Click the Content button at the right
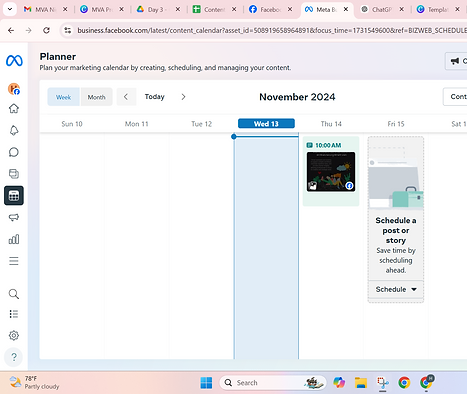467x394 pixels. pos(455,97)
